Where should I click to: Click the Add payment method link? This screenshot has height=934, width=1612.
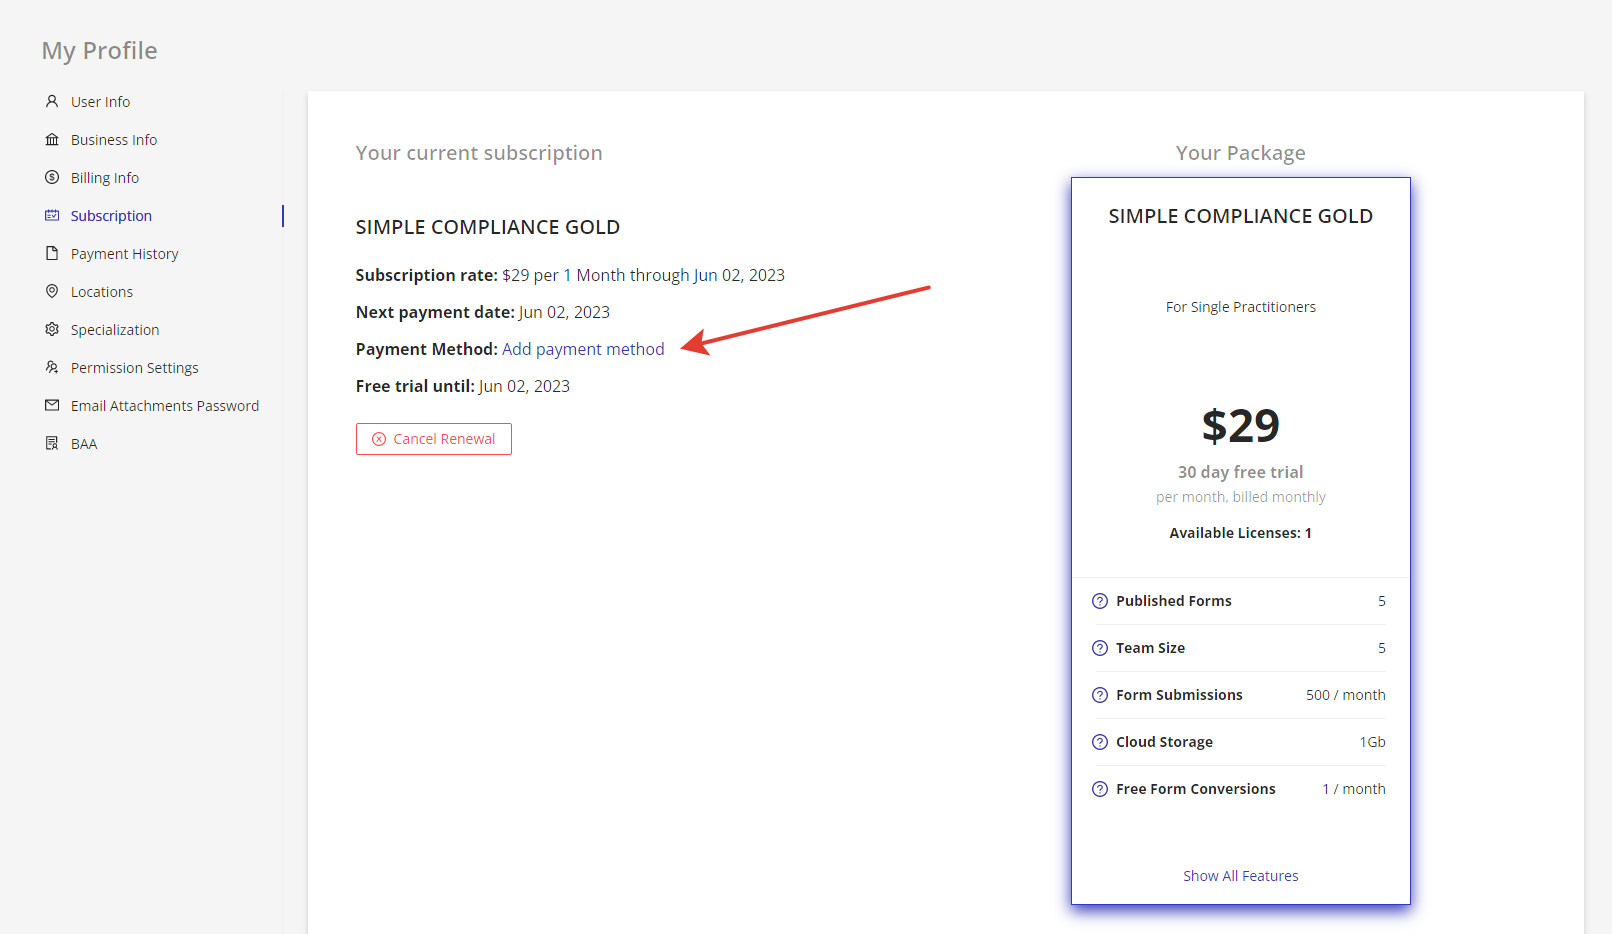tap(583, 348)
